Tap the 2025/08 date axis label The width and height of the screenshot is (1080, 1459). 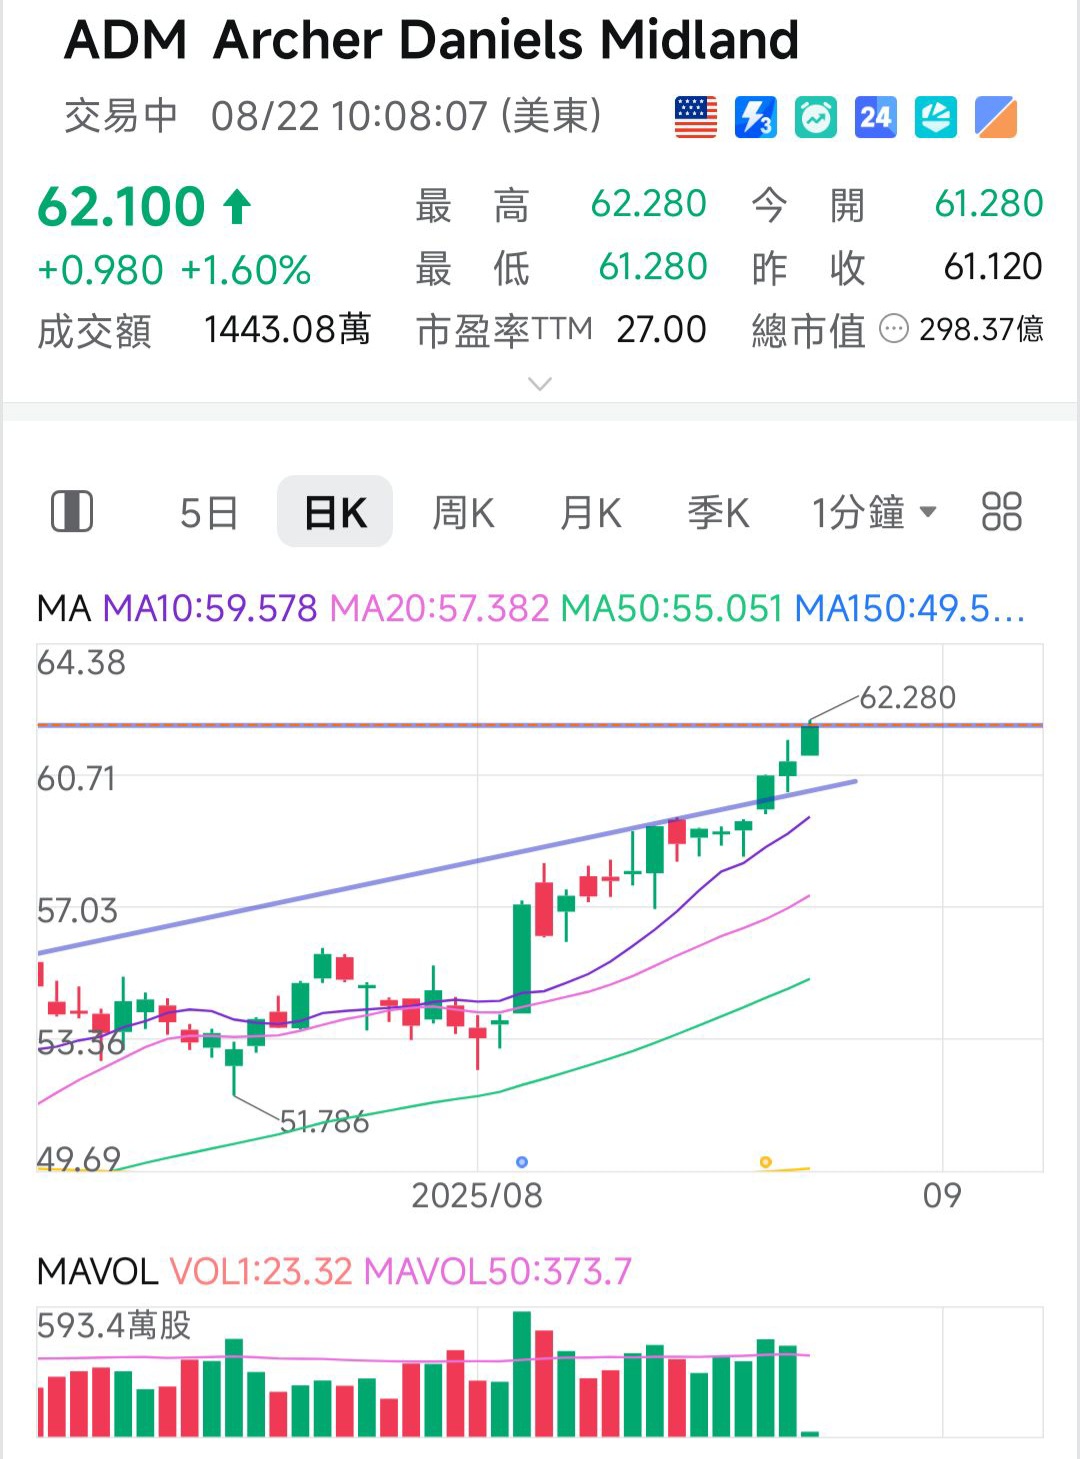click(477, 1195)
